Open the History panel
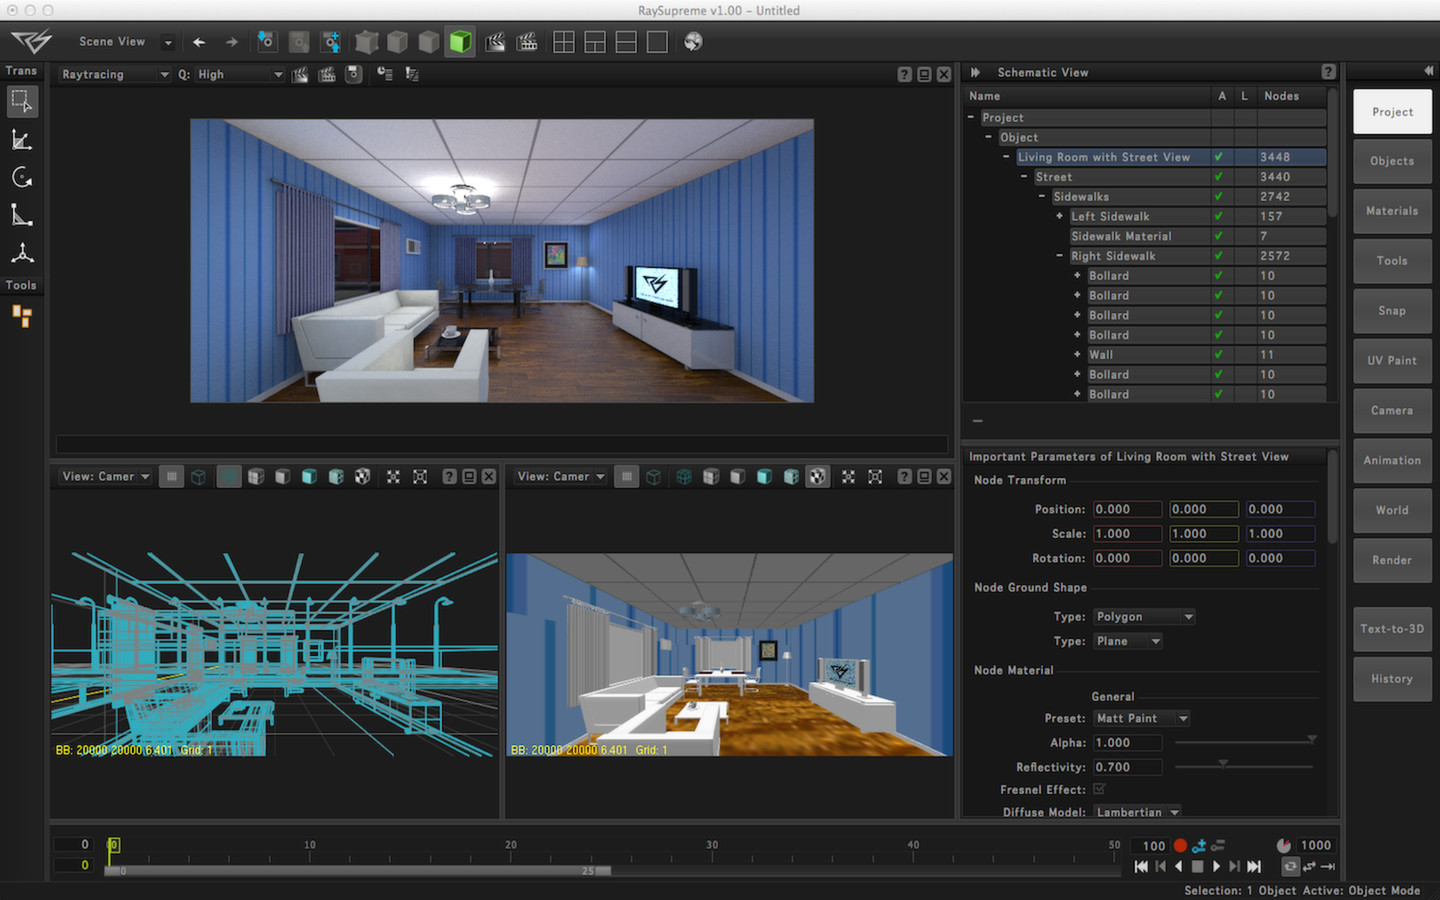 (1391, 678)
